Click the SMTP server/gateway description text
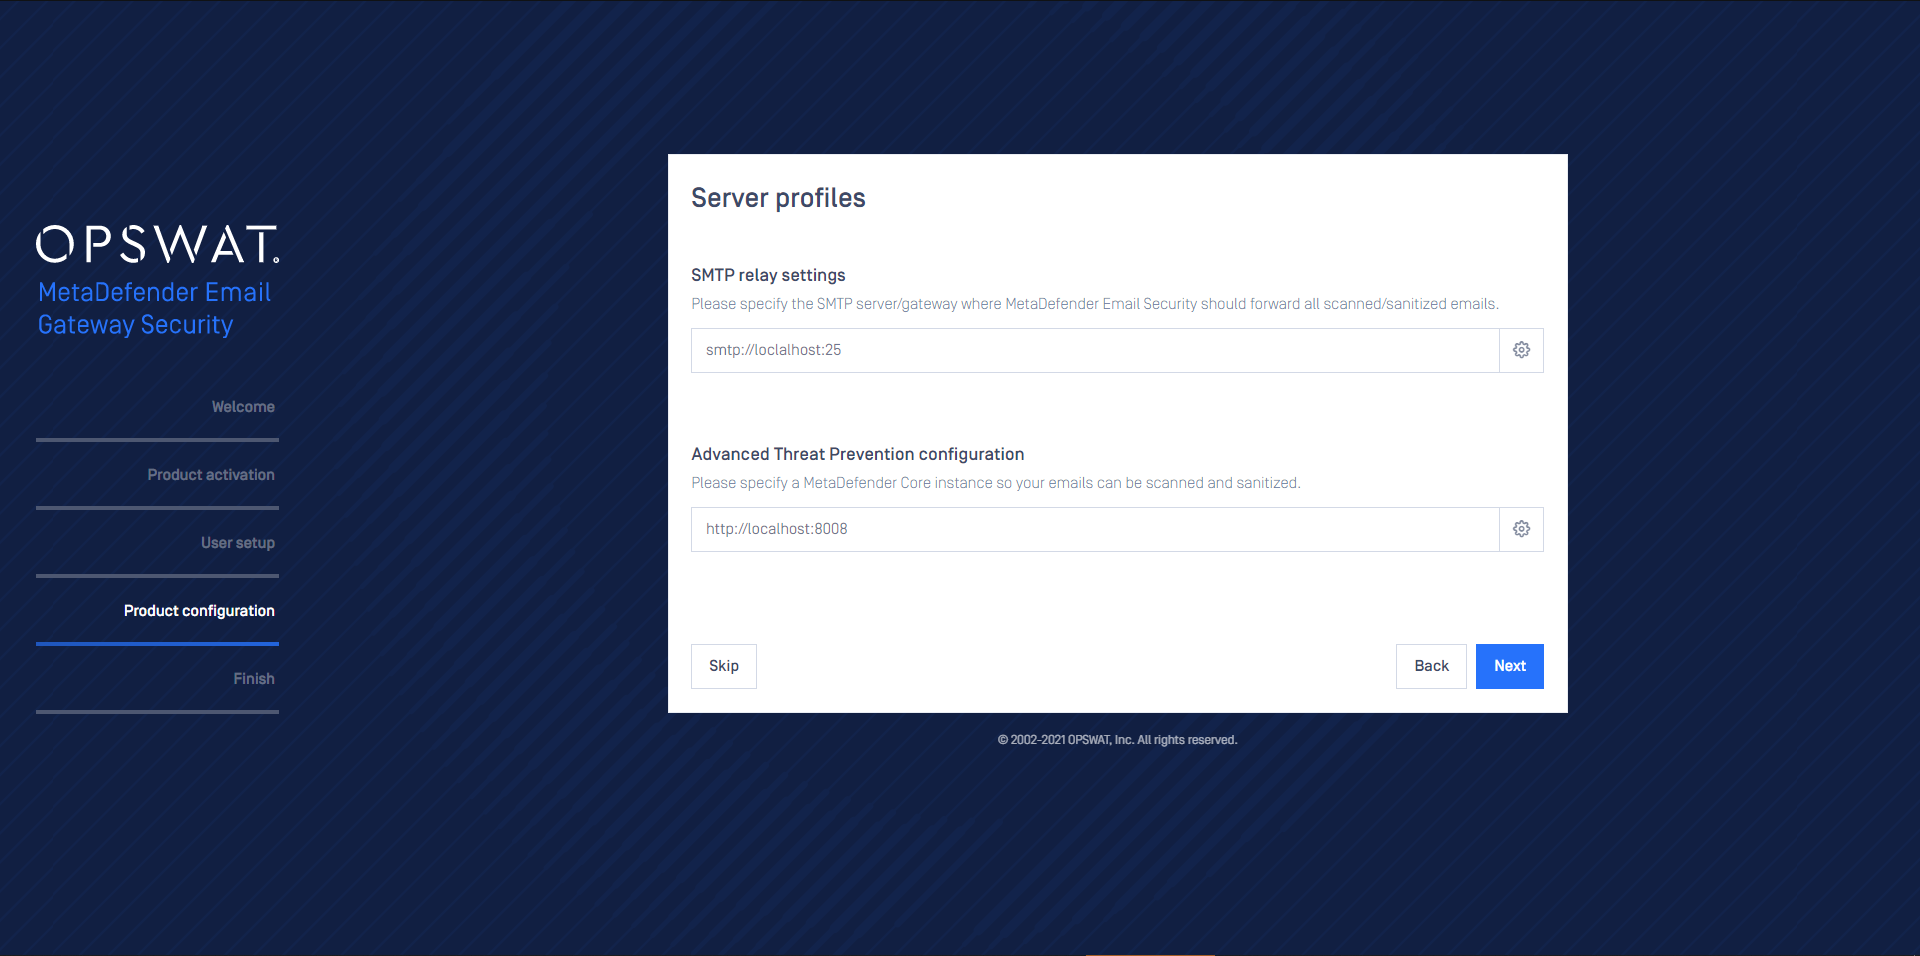Viewport: 1920px width, 956px height. pyautogui.click(x=1095, y=304)
